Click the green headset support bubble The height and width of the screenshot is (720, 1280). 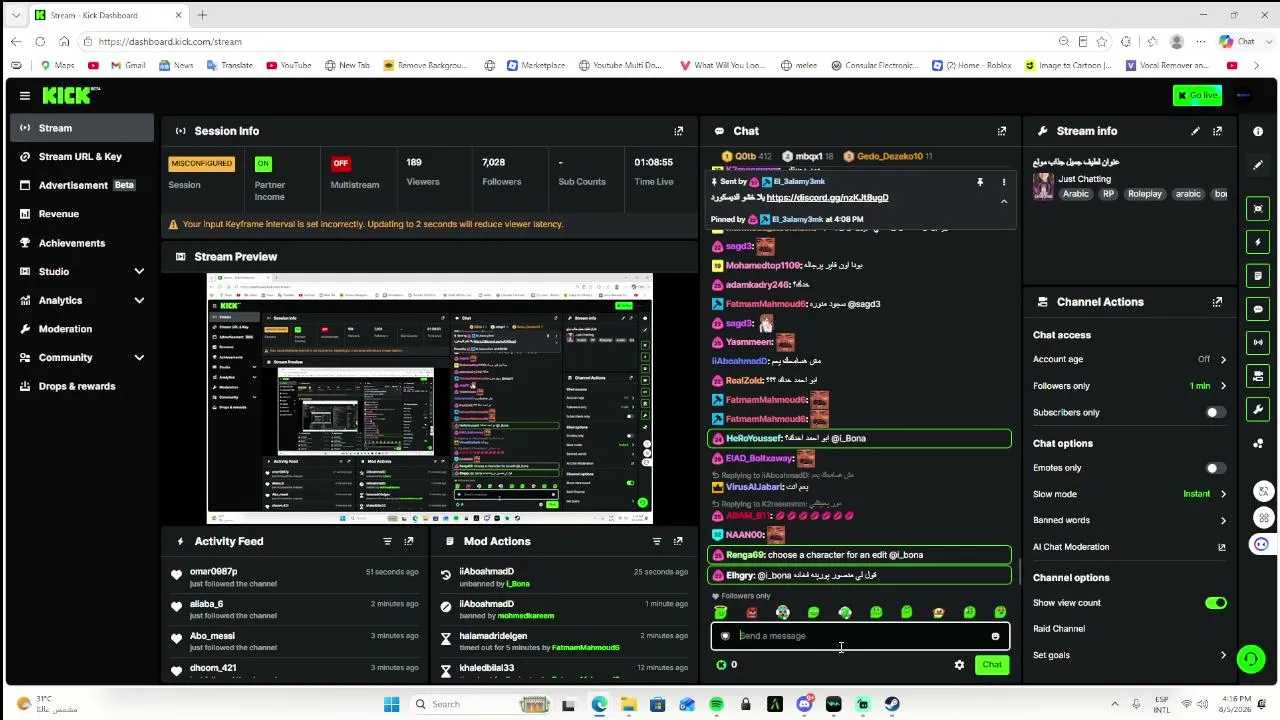[1250, 658]
